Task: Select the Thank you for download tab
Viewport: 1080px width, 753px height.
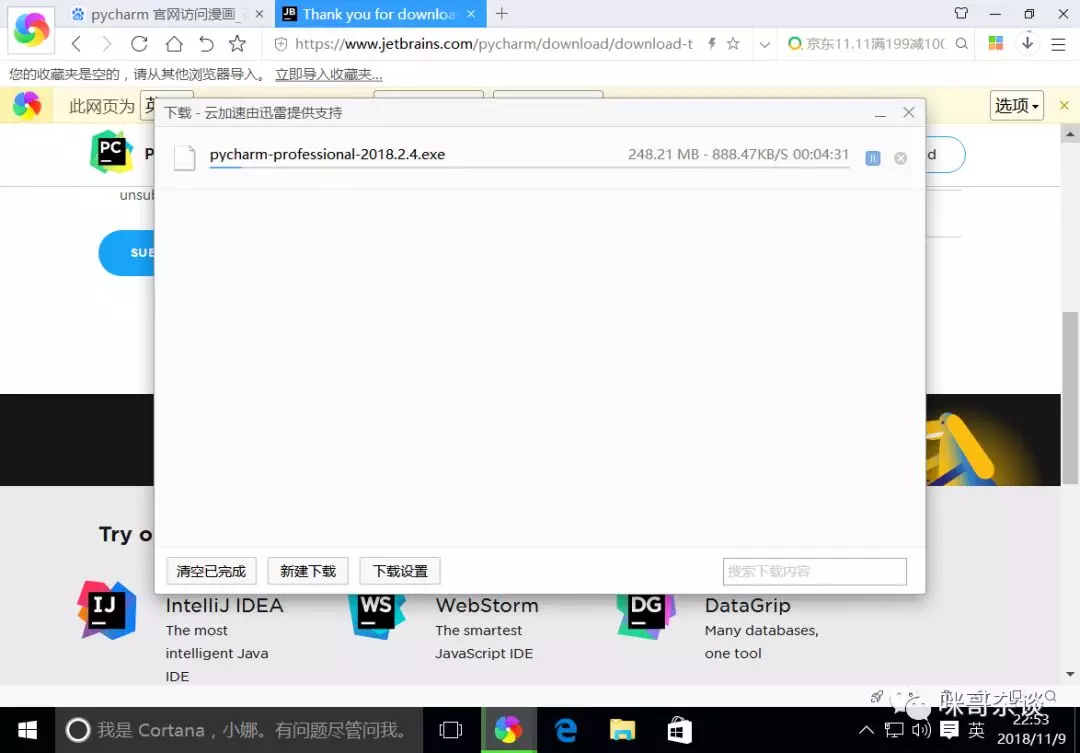Action: pyautogui.click(x=379, y=14)
